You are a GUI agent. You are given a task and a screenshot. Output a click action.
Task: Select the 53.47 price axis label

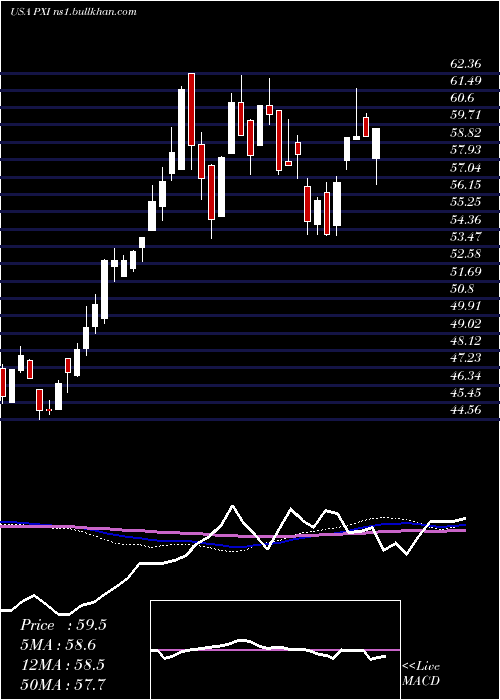466,237
